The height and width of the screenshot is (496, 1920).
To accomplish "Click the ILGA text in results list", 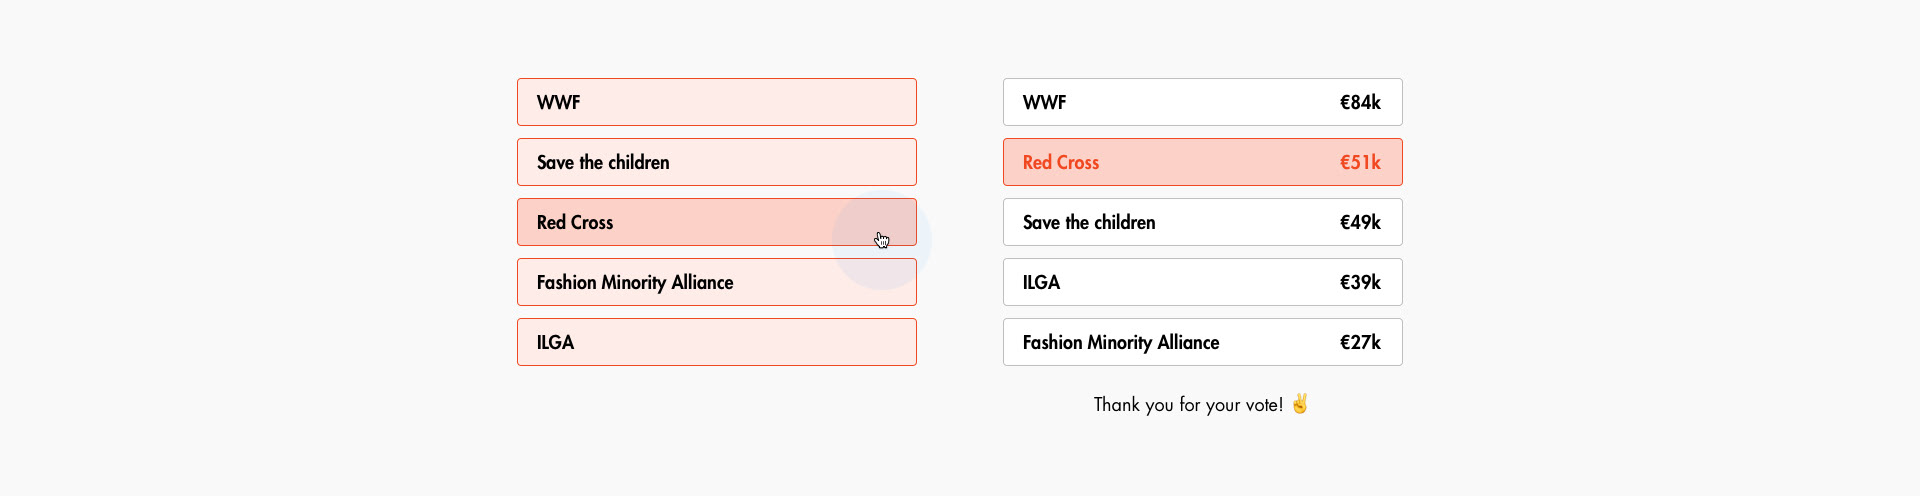I will [x=1041, y=282].
